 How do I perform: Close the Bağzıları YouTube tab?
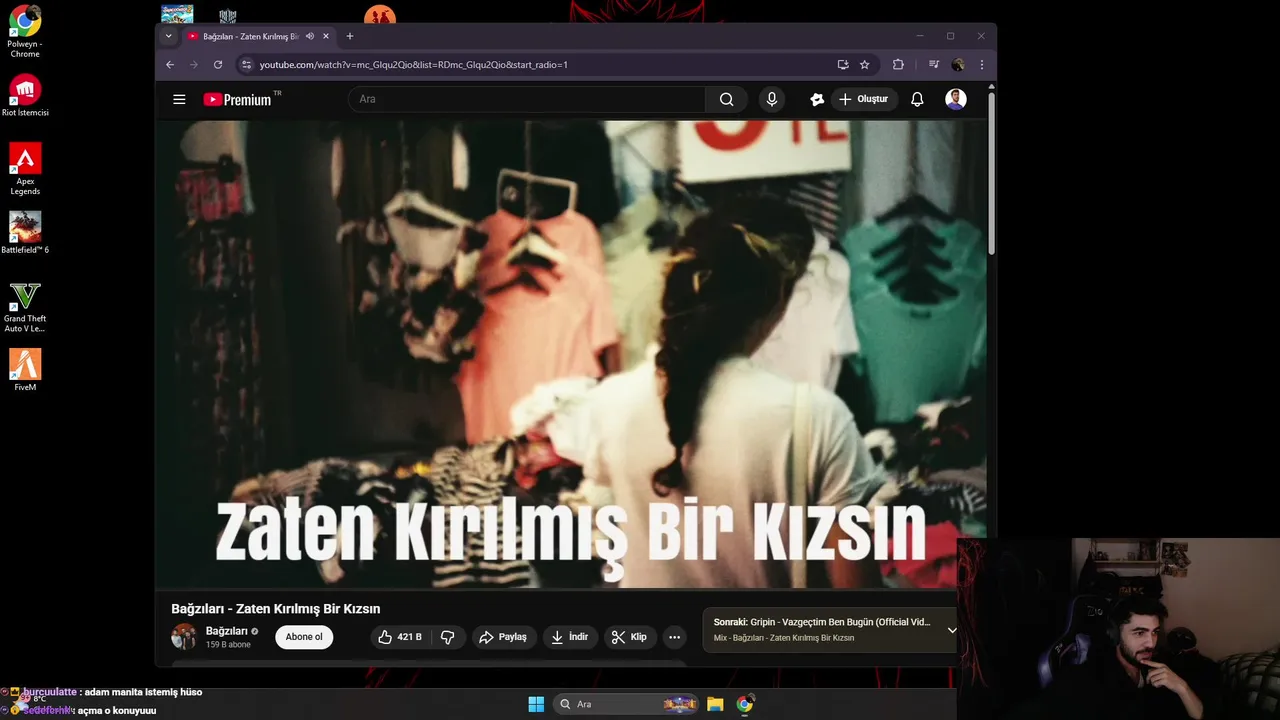(x=326, y=36)
